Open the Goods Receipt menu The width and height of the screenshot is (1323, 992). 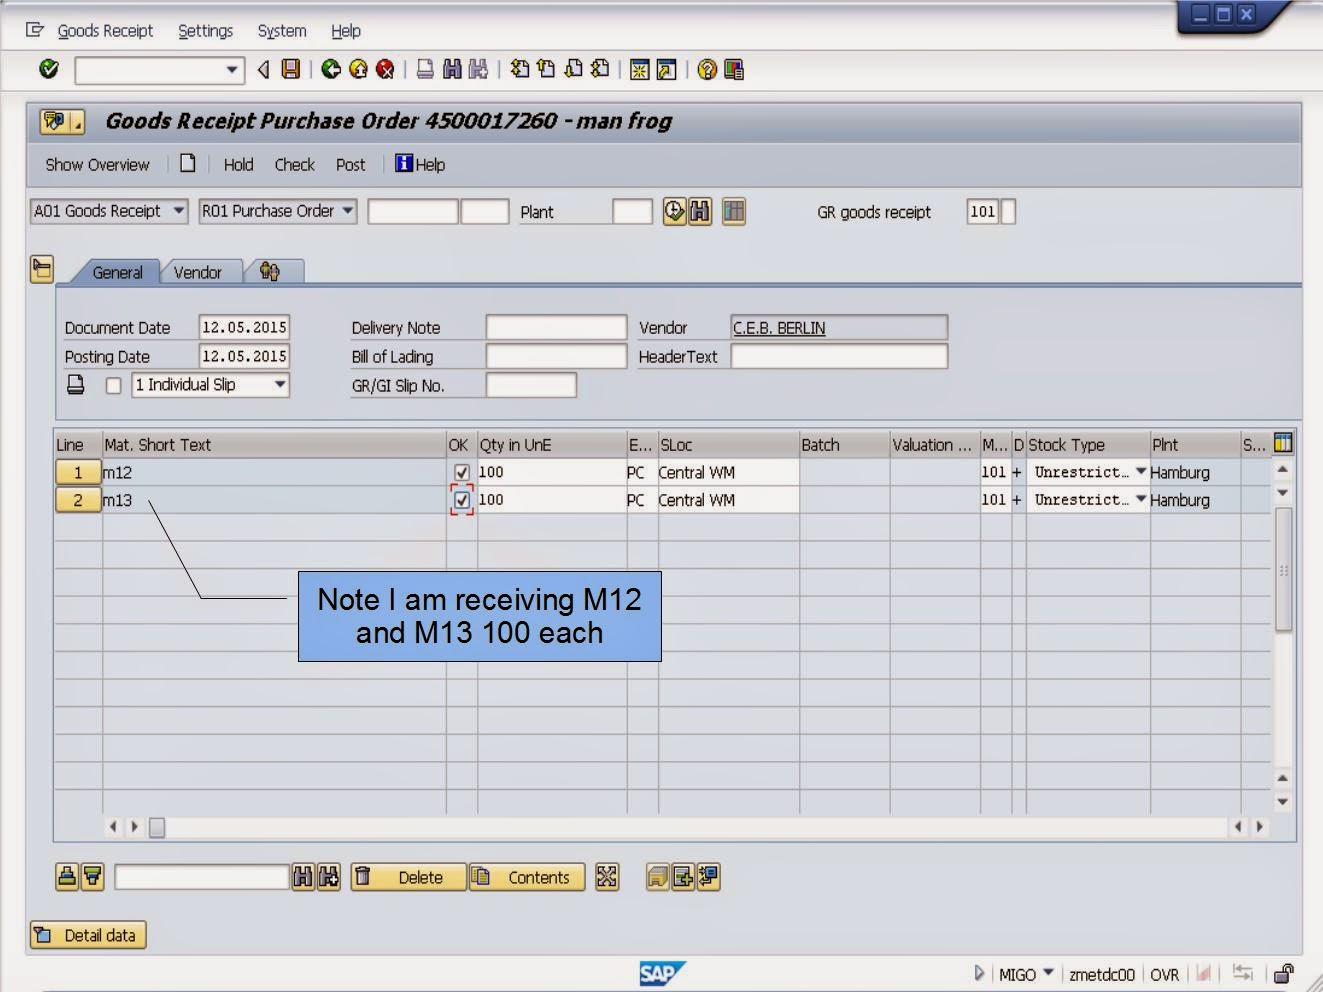coord(105,31)
